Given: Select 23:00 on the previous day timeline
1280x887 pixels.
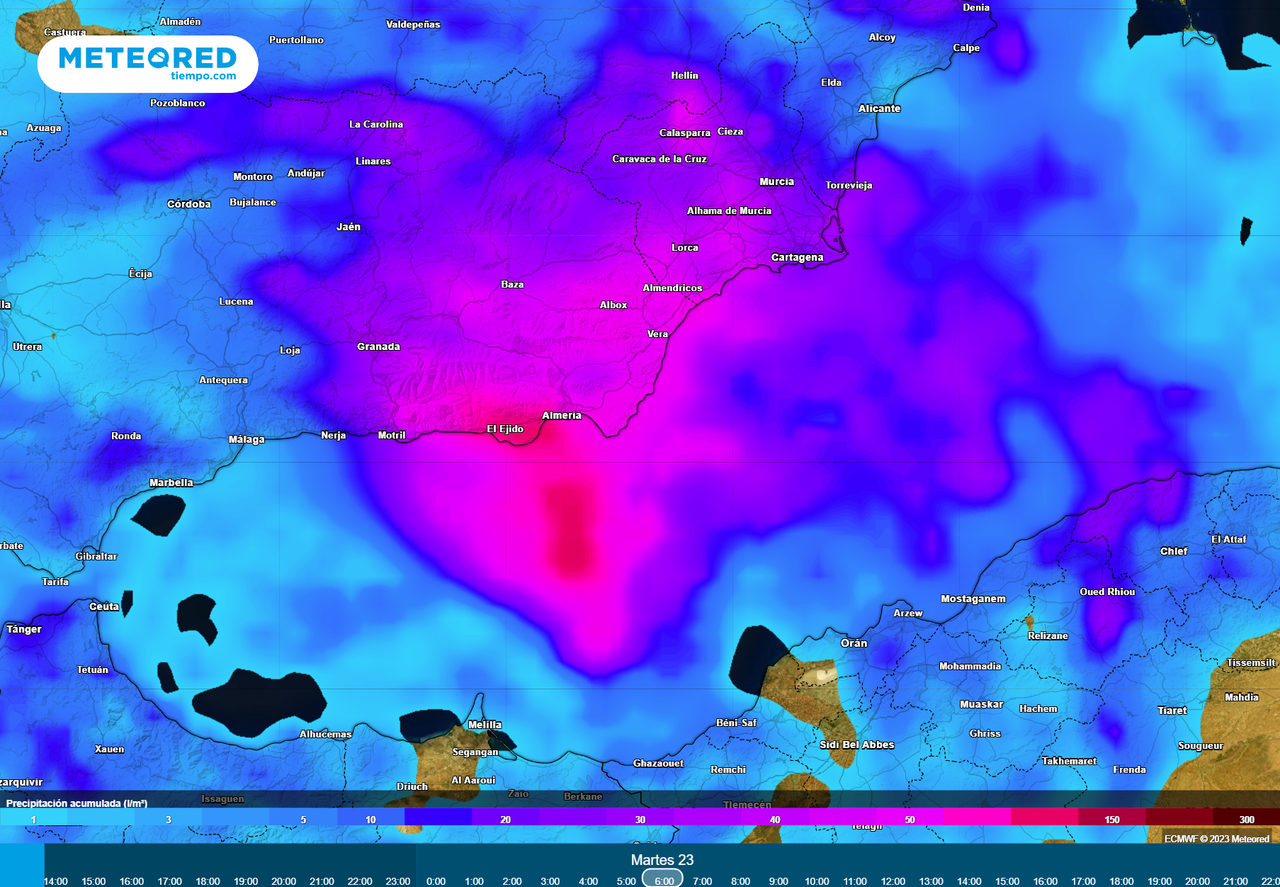Looking at the screenshot, I should 398,881.
